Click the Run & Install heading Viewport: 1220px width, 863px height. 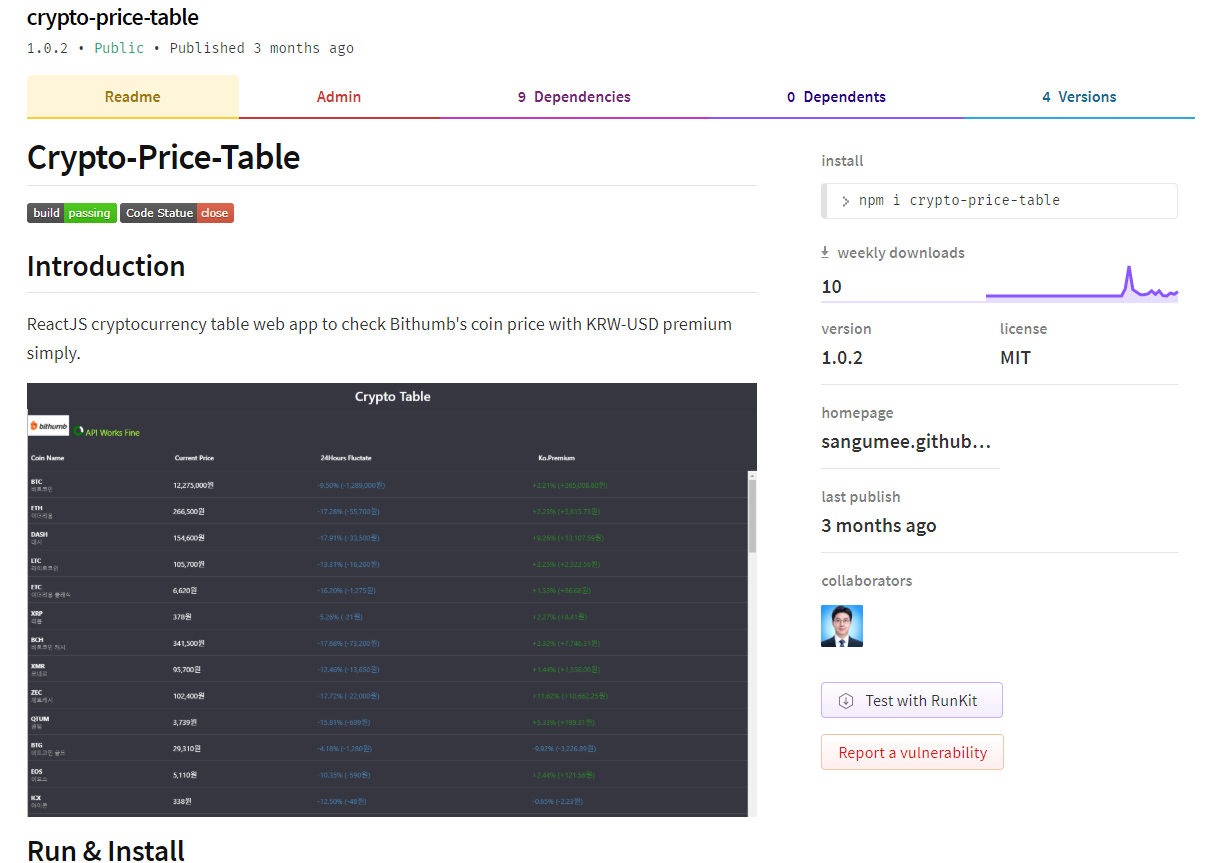click(x=106, y=849)
